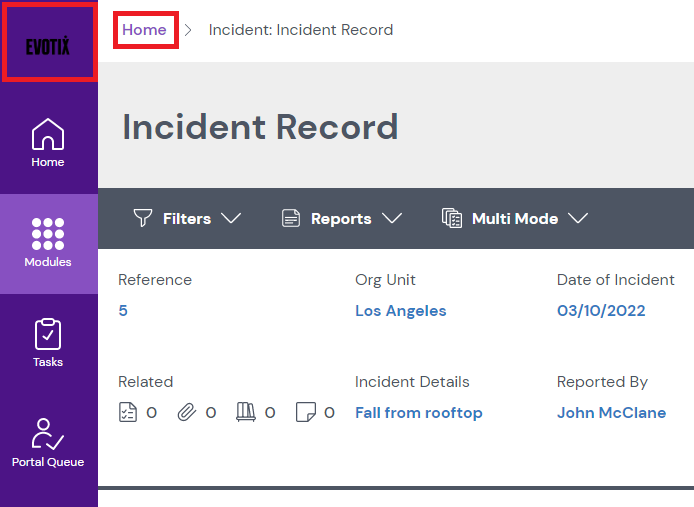Expand the Multi Mode dropdown
This screenshot has height=507, width=694.
pos(515,218)
